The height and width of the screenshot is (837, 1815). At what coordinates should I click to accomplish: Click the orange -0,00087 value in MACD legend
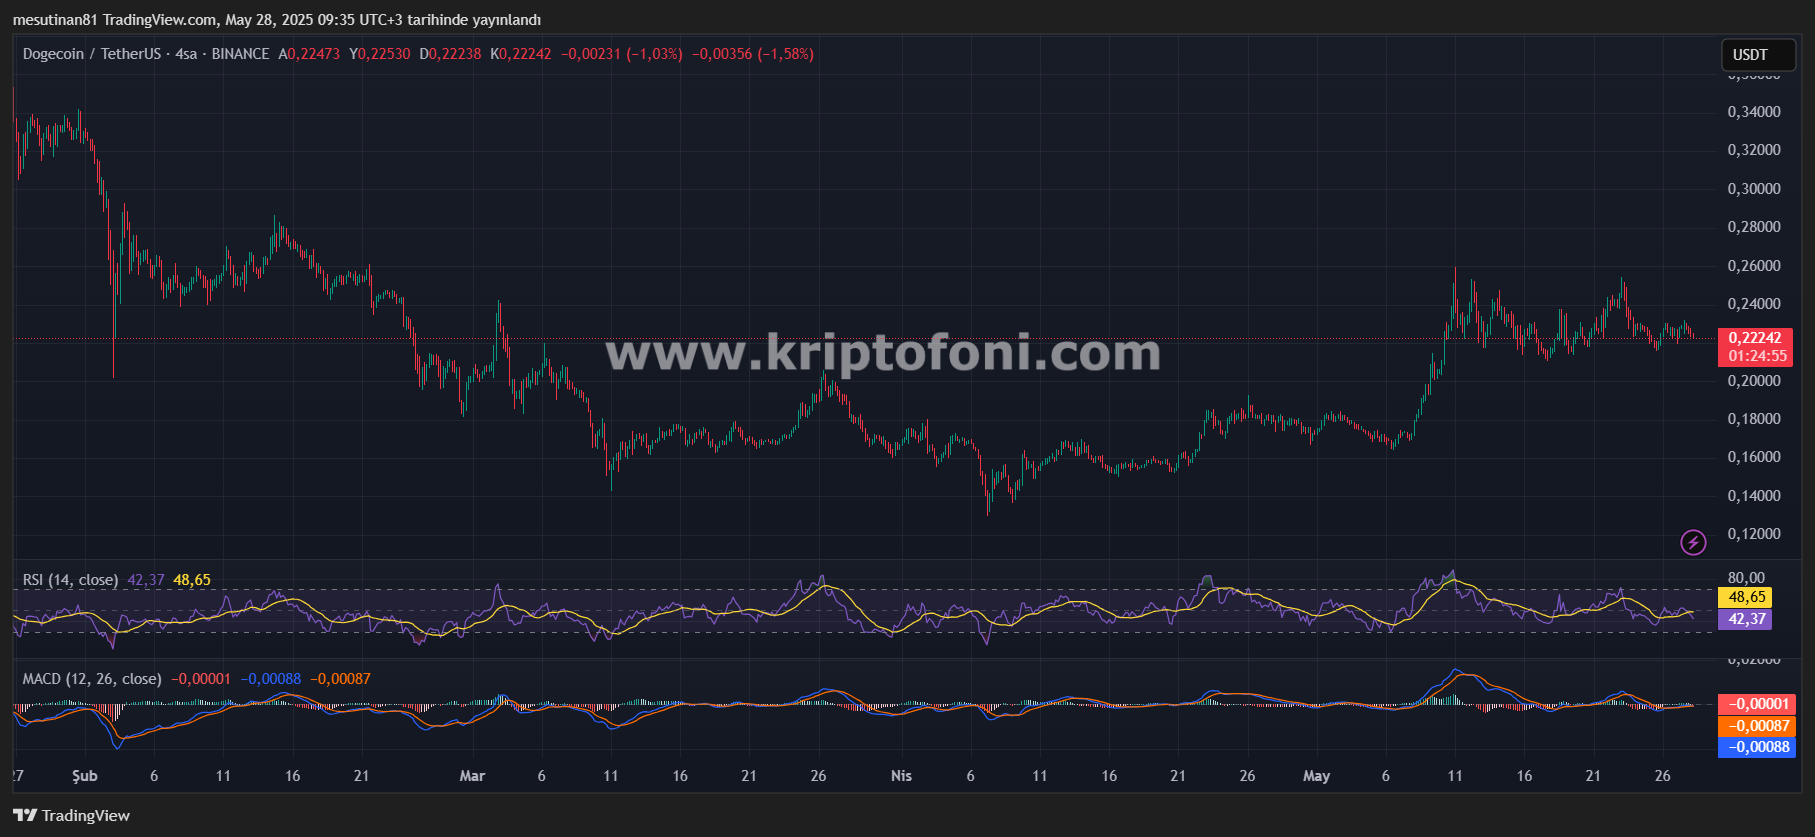pos(340,679)
